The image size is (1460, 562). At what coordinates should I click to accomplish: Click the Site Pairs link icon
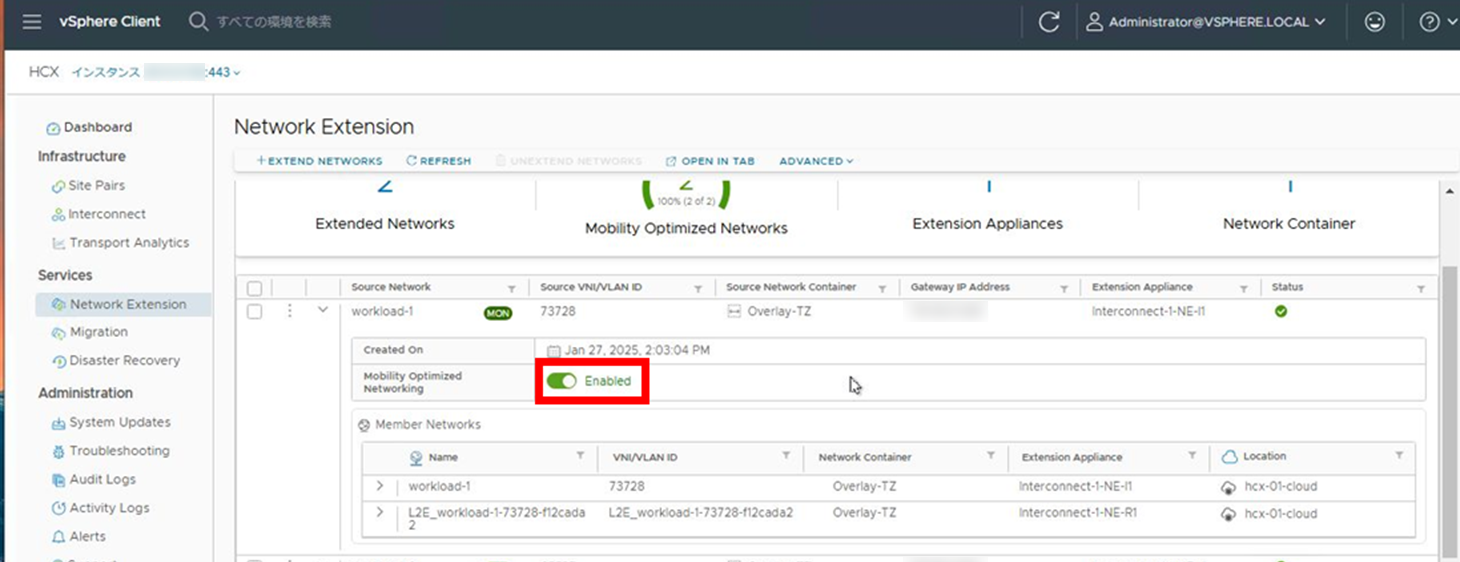click(x=58, y=186)
